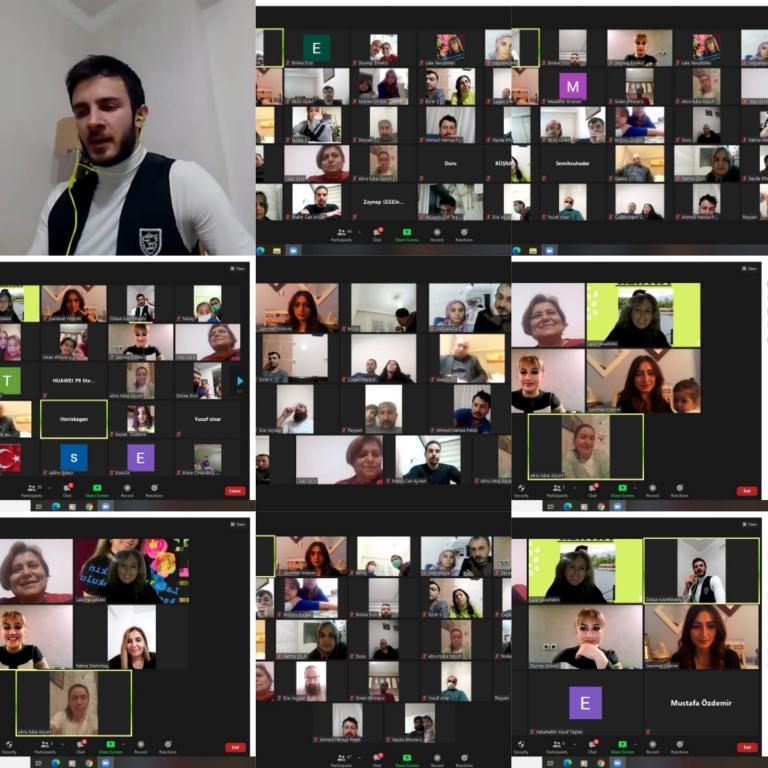The height and width of the screenshot is (768, 768).
Task: Open Reactions in the toolbar with Leave
Action: coord(154,490)
